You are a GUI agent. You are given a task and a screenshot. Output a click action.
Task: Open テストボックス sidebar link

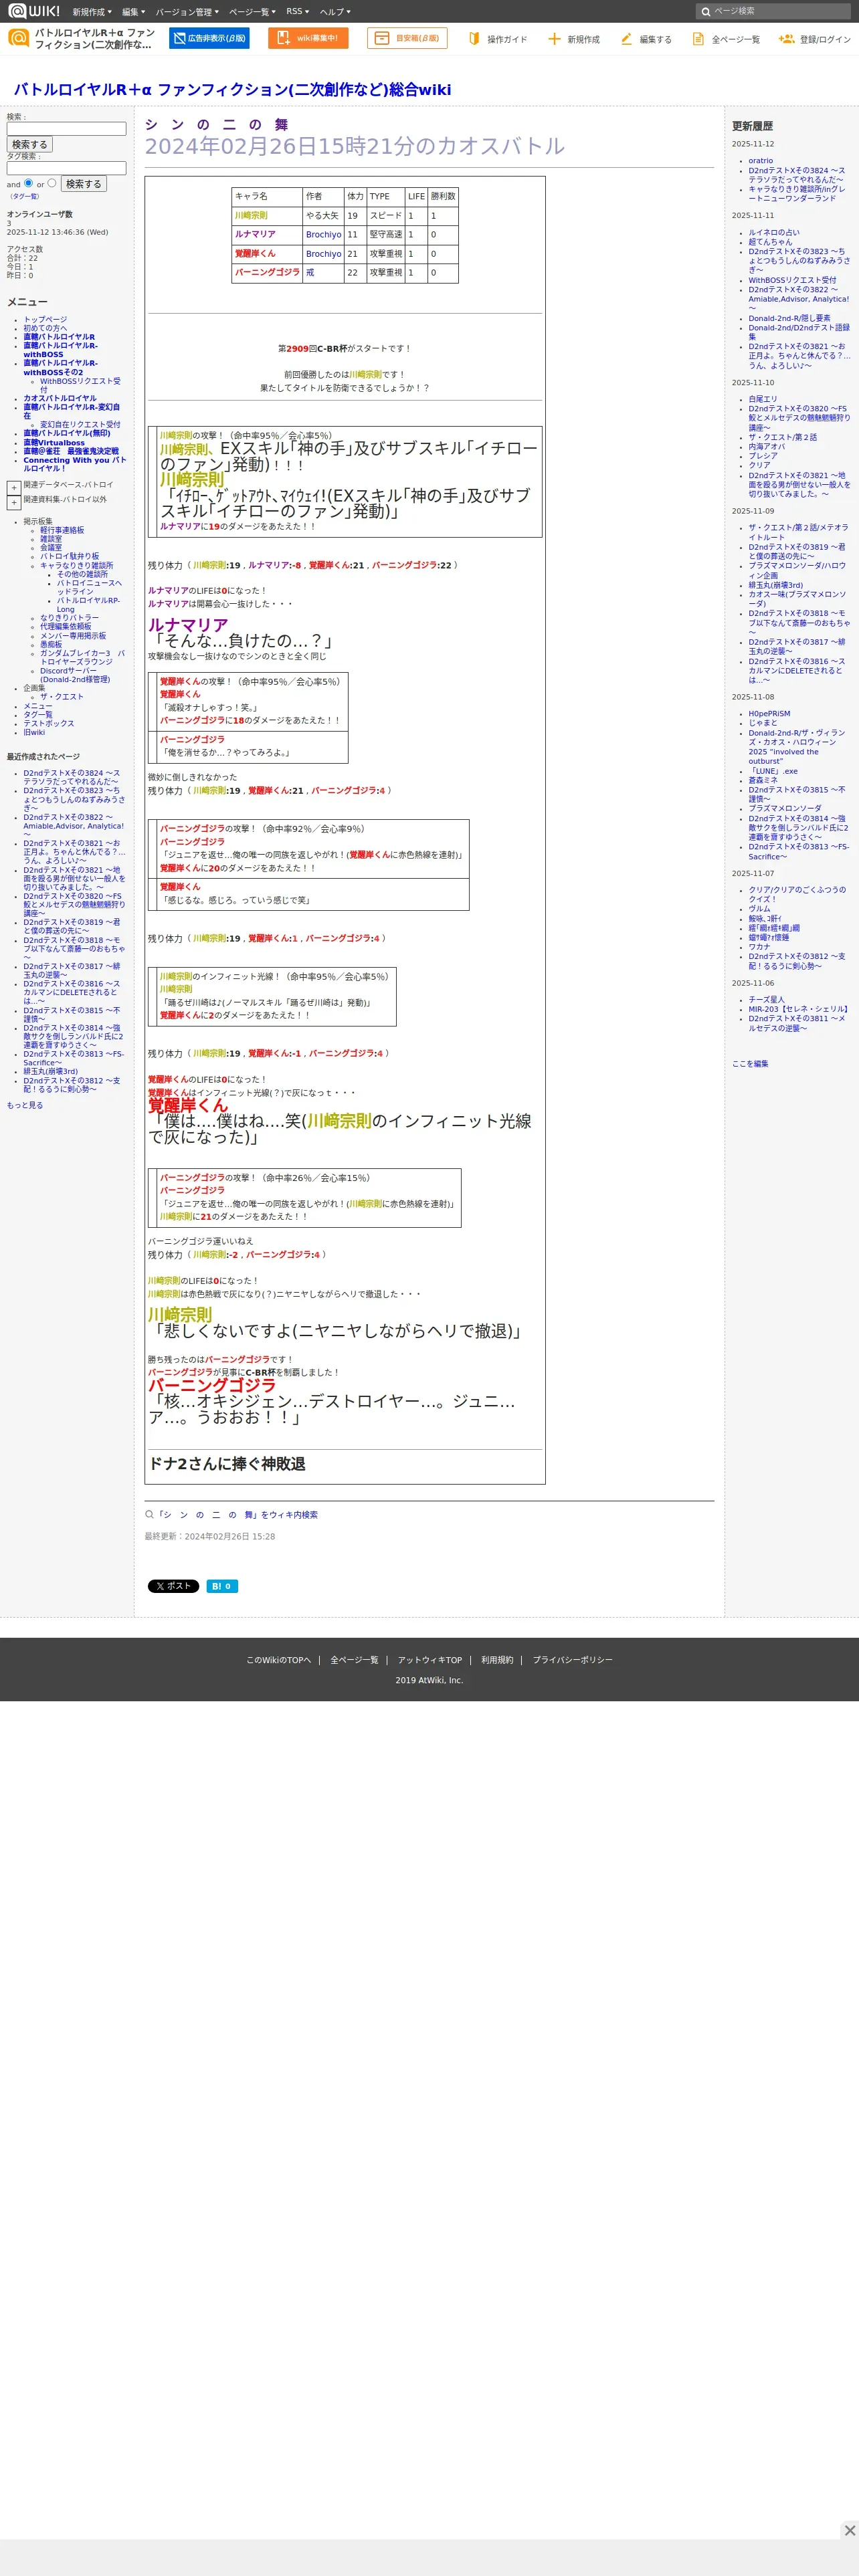pyautogui.click(x=49, y=723)
